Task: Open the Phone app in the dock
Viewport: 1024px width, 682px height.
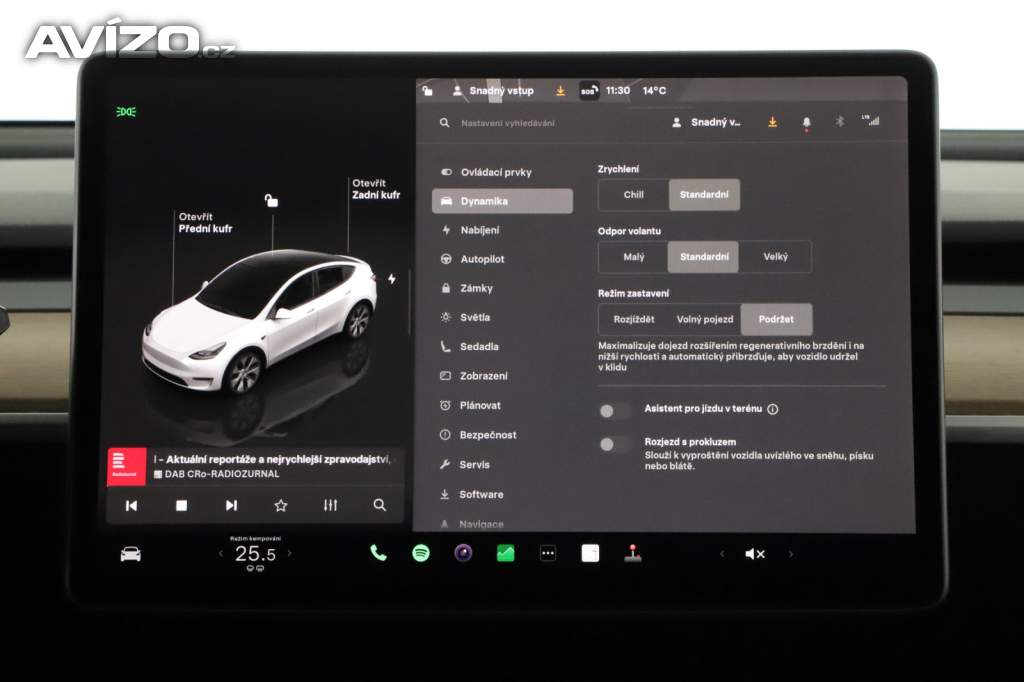Action: tap(378, 553)
